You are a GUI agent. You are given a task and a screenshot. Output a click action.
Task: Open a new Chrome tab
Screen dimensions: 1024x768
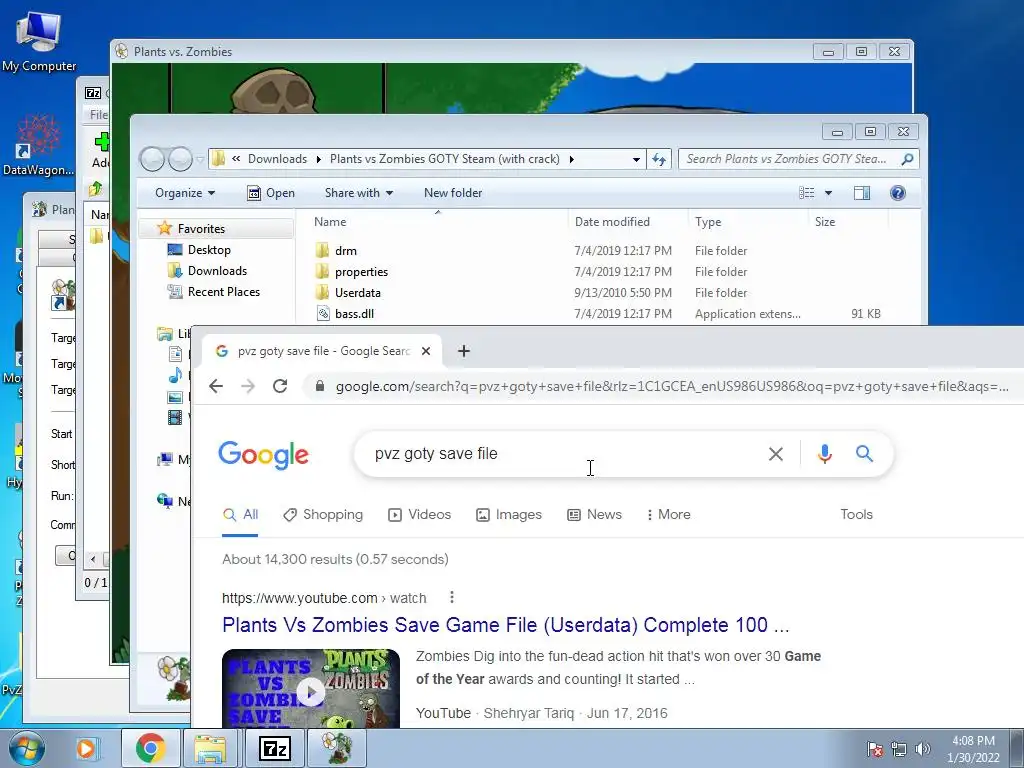[x=464, y=351]
